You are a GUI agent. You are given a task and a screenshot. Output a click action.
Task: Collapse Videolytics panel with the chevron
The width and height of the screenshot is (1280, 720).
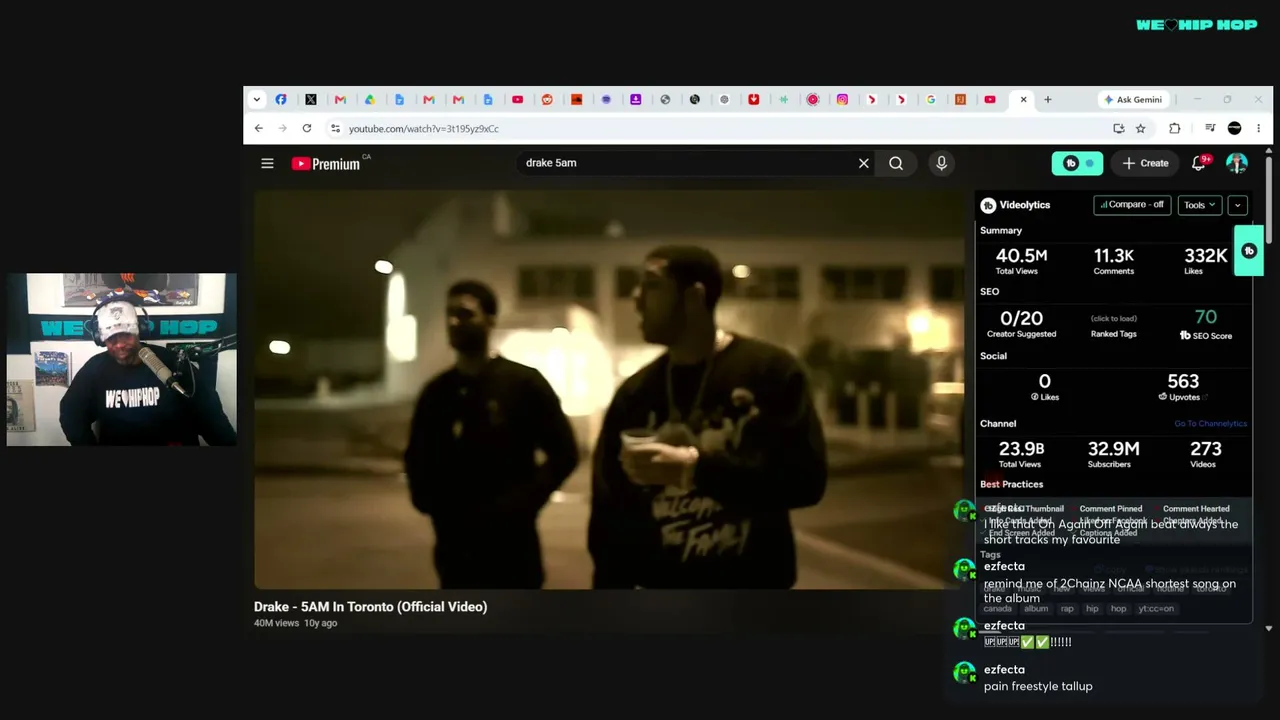click(1237, 205)
